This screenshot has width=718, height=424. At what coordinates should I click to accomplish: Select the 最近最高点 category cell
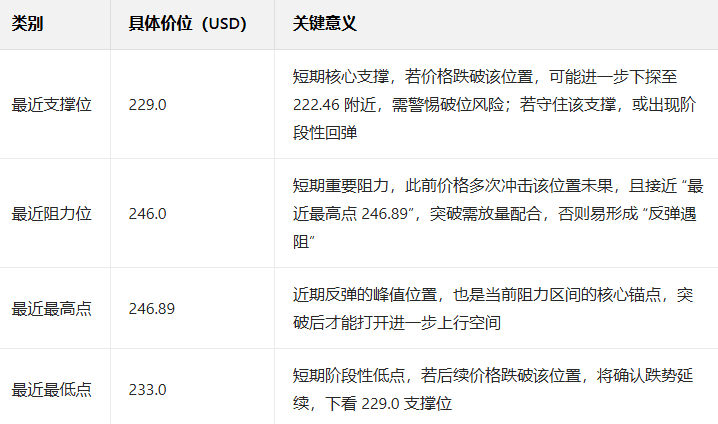click(x=55, y=308)
